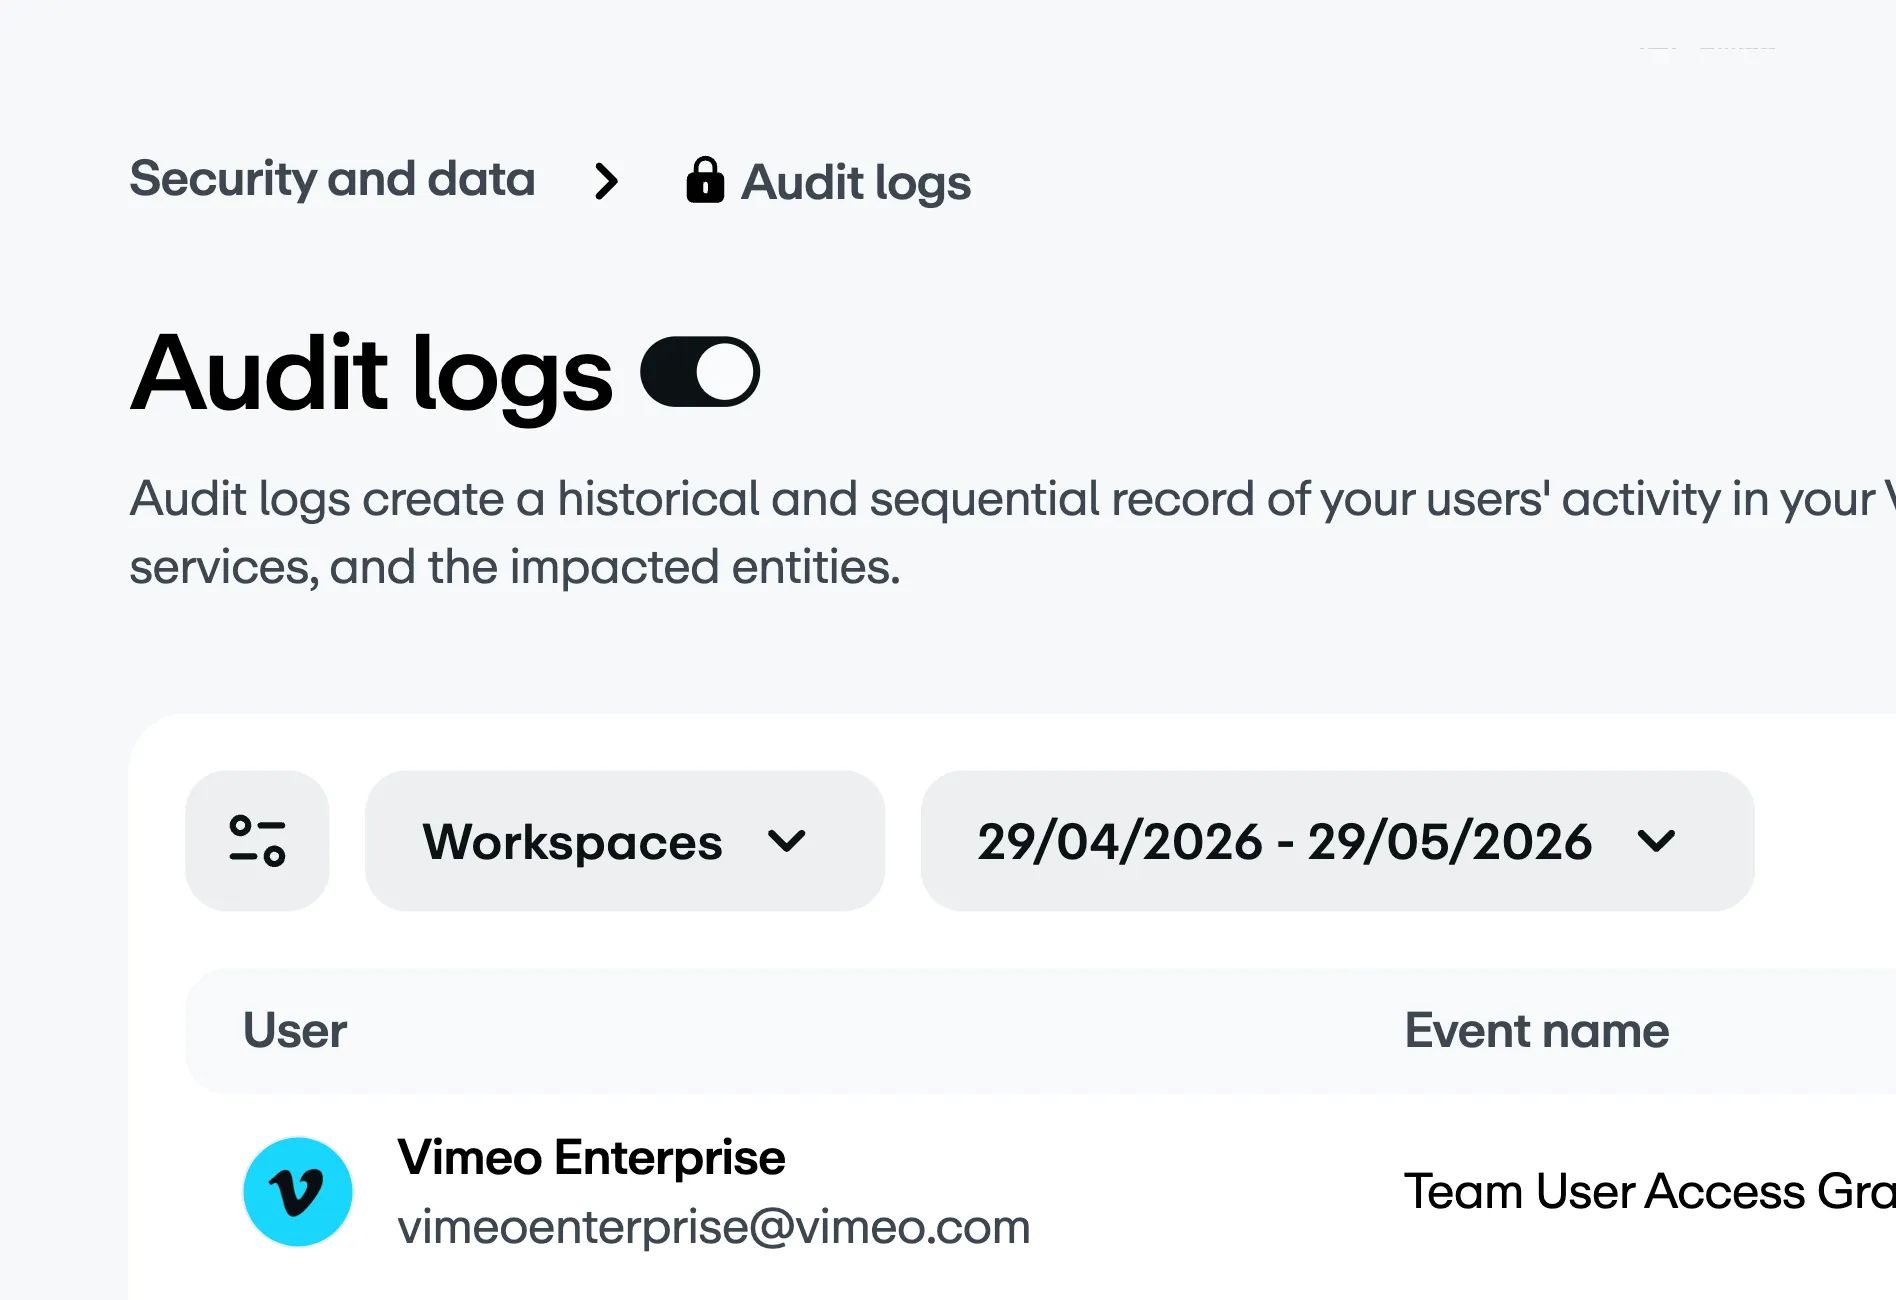This screenshot has width=1896, height=1300.
Task: Go to Security and data breadcrumb
Action: coord(332,179)
